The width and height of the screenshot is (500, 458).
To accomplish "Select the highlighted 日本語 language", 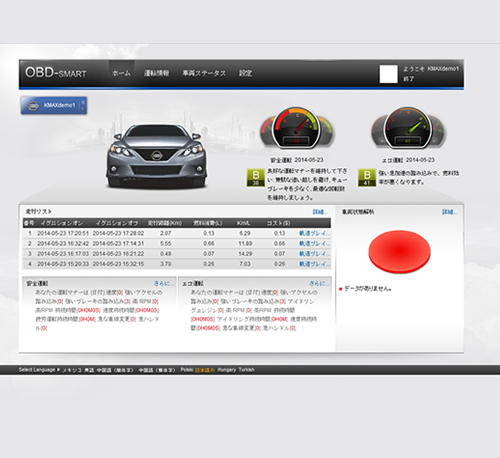I will click(205, 370).
